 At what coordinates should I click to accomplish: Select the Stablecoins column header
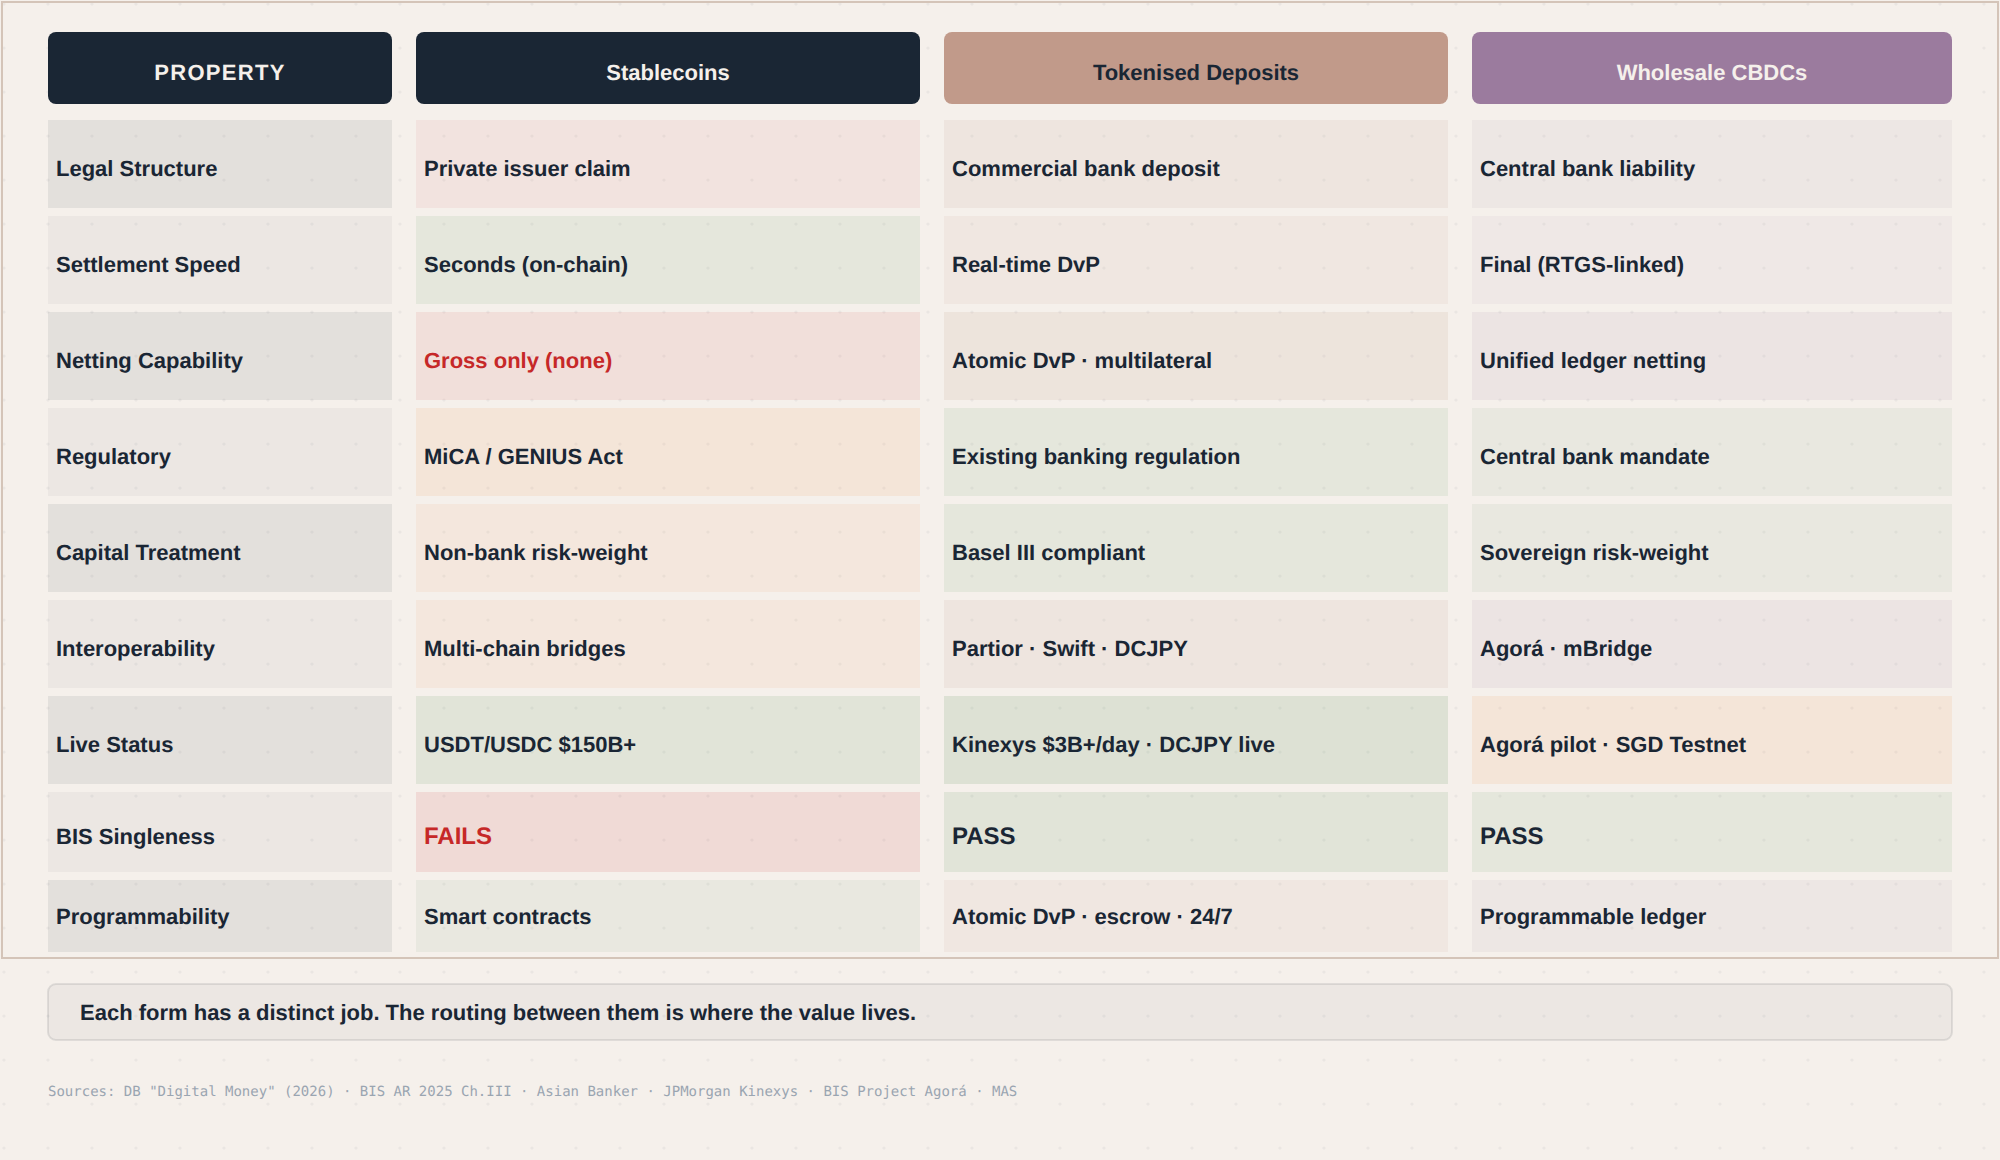(668, 68)
